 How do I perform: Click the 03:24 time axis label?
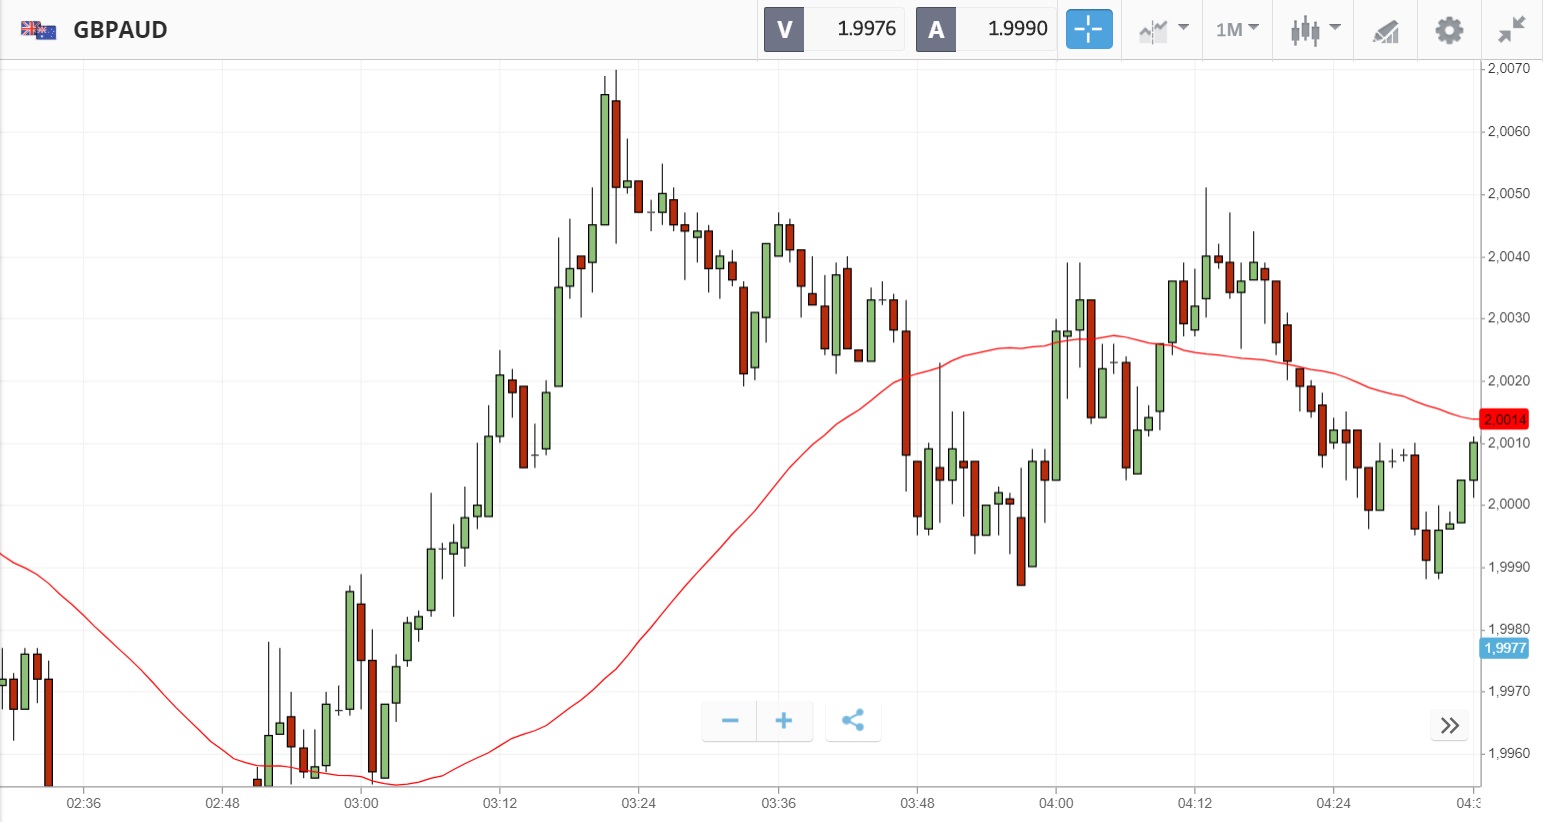pos(638,803)
